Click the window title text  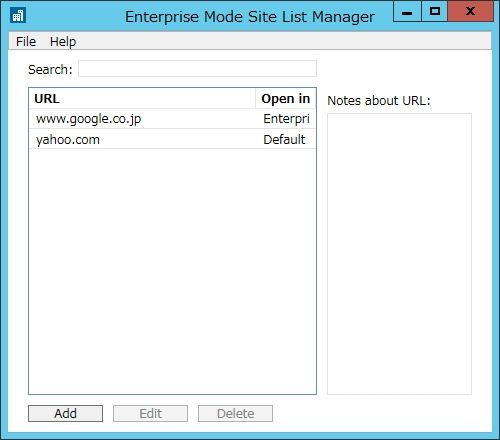[250, 17]
